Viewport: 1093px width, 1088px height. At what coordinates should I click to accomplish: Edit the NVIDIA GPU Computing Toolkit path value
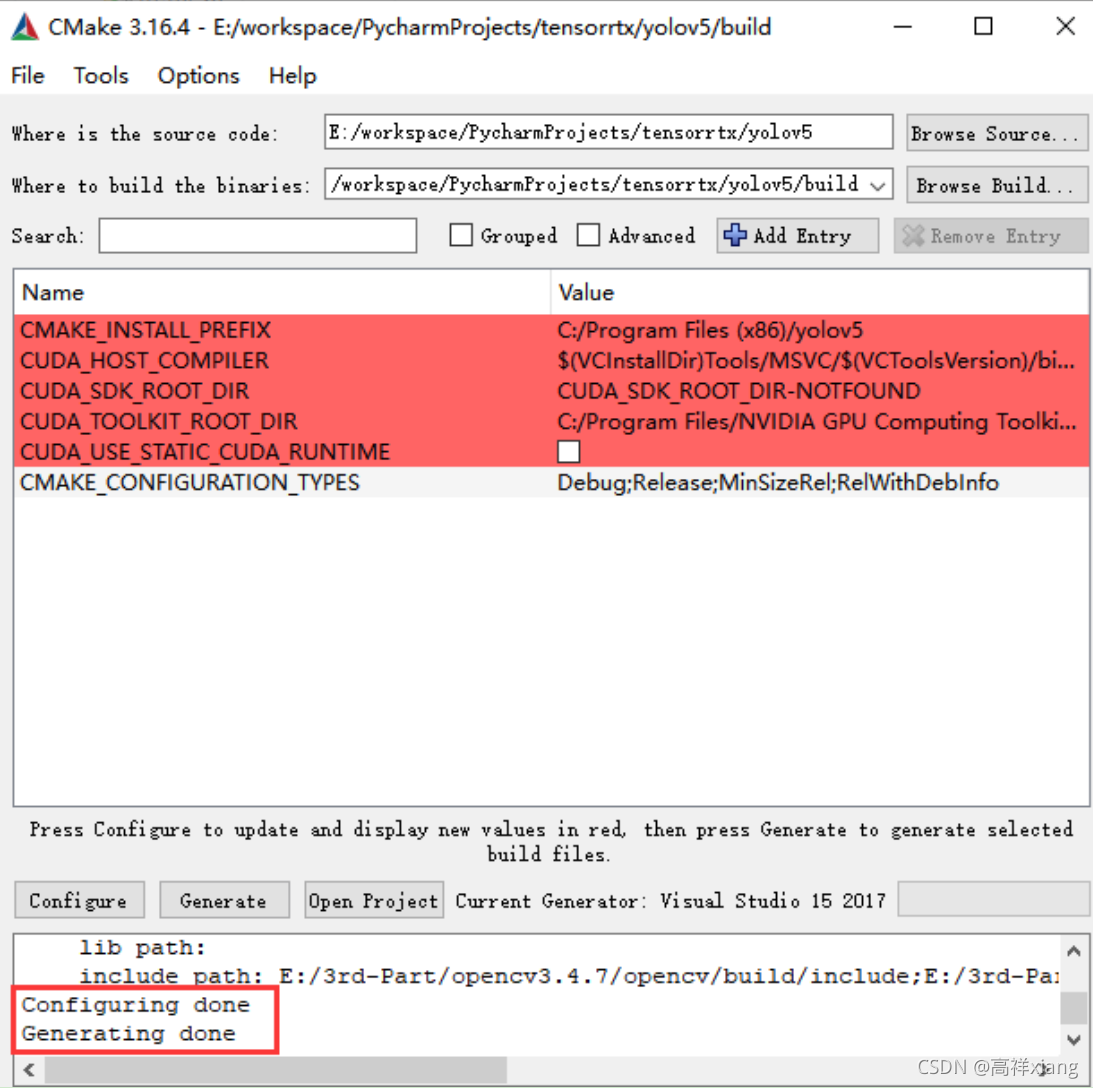[816, 422]
